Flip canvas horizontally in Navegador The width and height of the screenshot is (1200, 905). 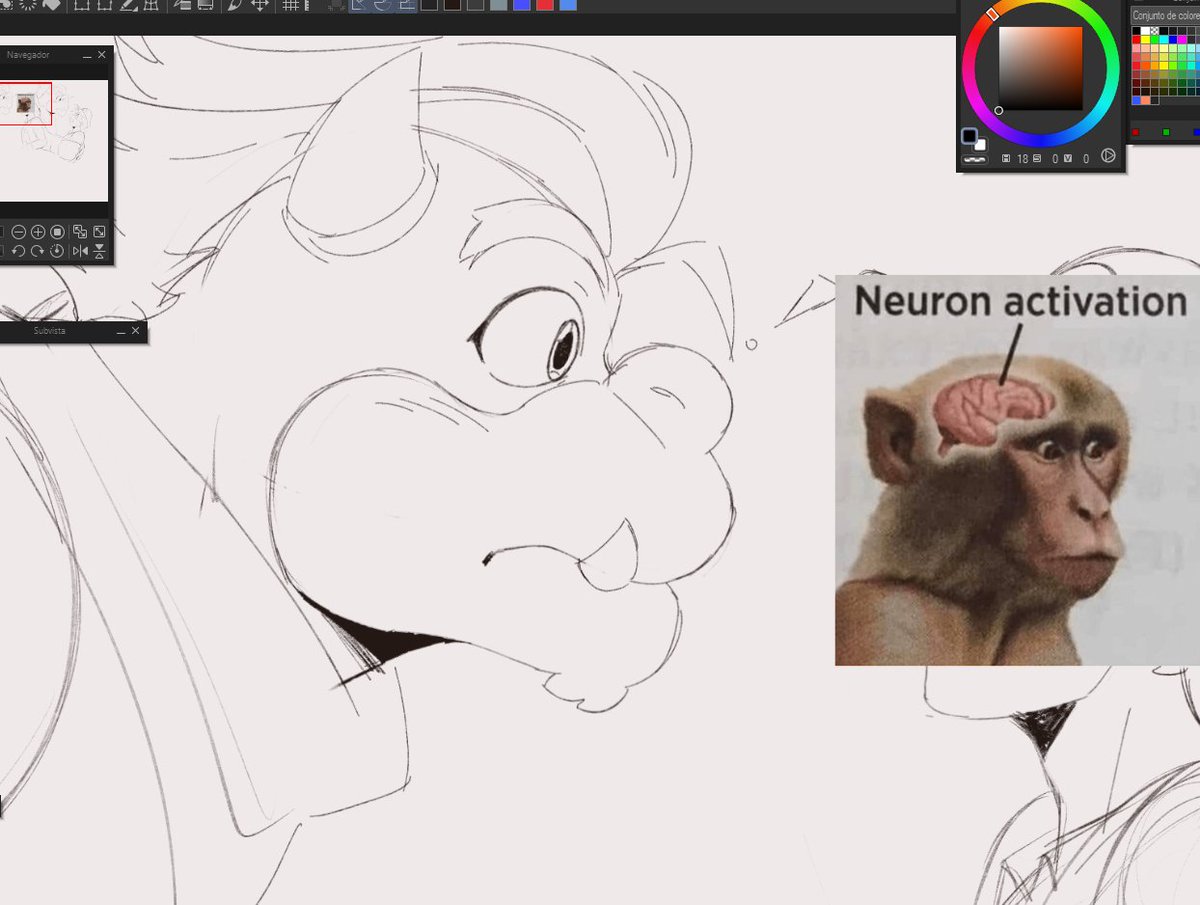tap(80, 251)
